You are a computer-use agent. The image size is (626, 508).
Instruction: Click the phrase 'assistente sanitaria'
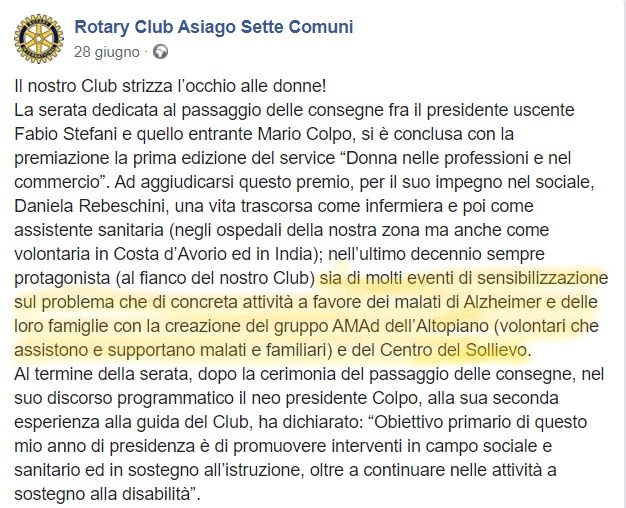click(89, 230)
